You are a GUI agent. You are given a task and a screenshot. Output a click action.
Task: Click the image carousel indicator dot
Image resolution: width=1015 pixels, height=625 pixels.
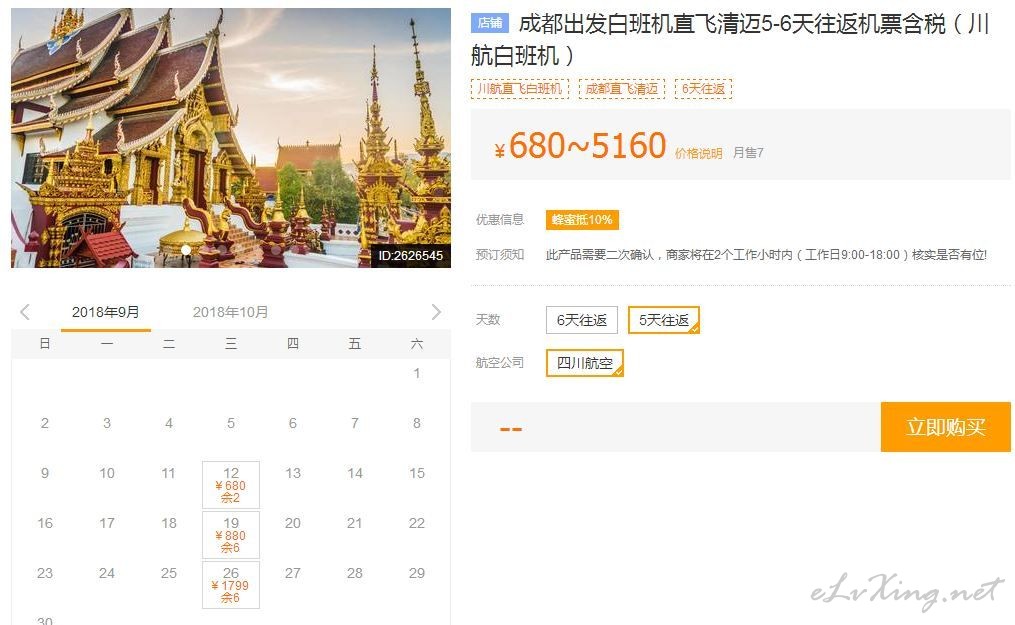tap(186, 250)
